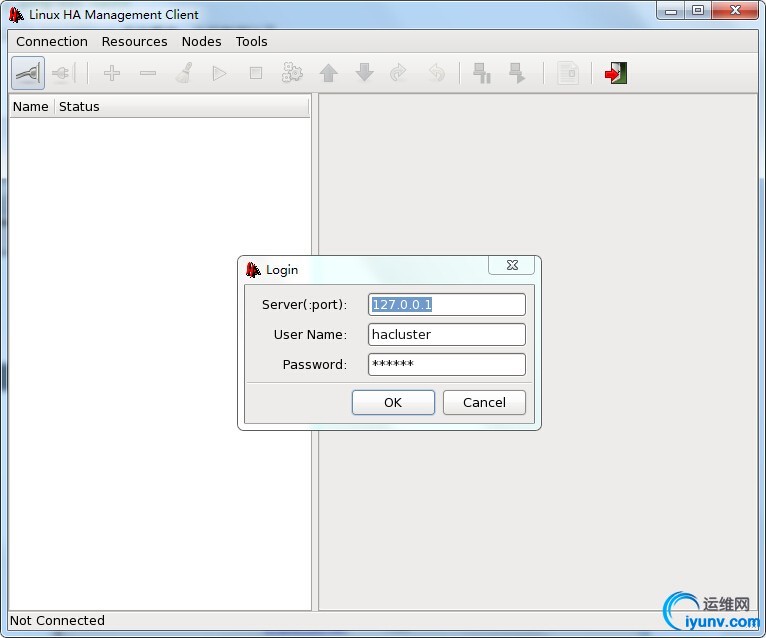Close the Login dialog with X
The height and width of the screenshot is (638, 766).
[x=511, y=265]
